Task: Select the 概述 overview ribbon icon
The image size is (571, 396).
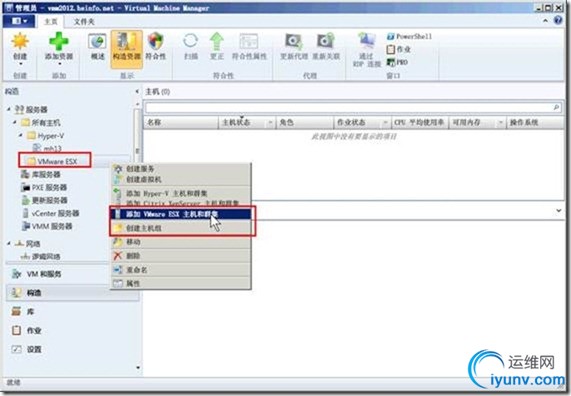Action: pos(97,42)
